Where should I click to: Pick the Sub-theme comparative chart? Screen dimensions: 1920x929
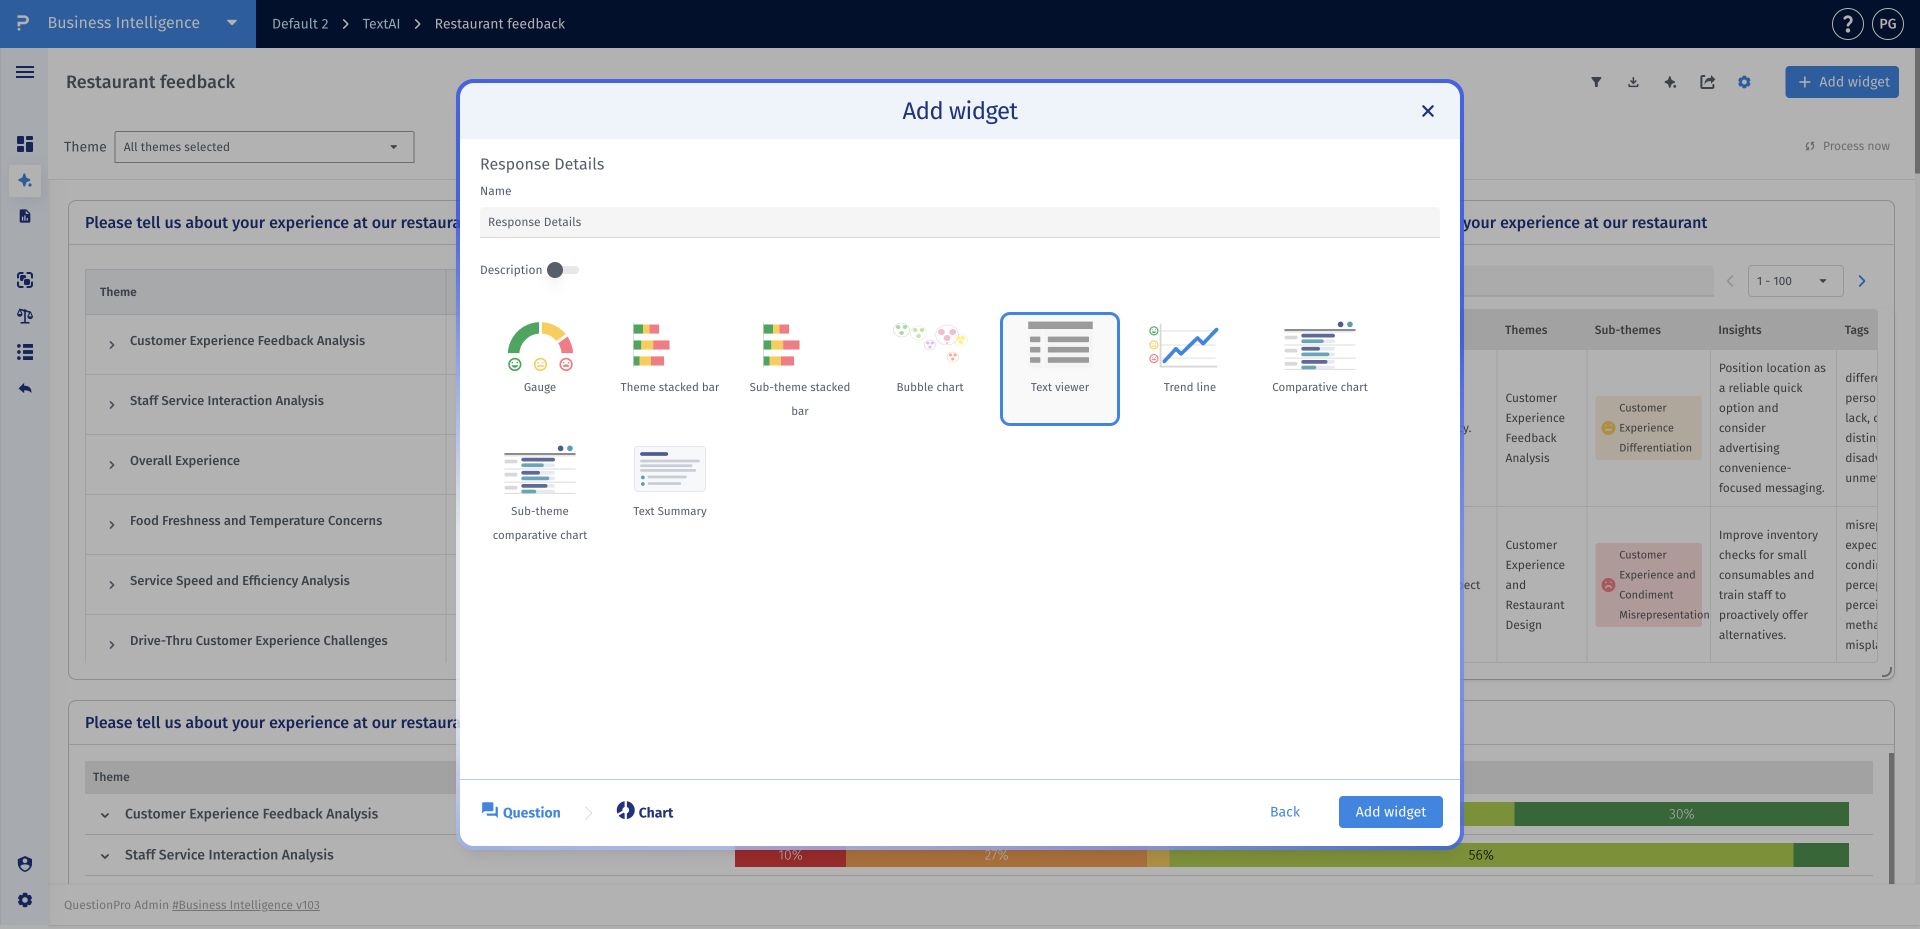(x=540, y=493)
